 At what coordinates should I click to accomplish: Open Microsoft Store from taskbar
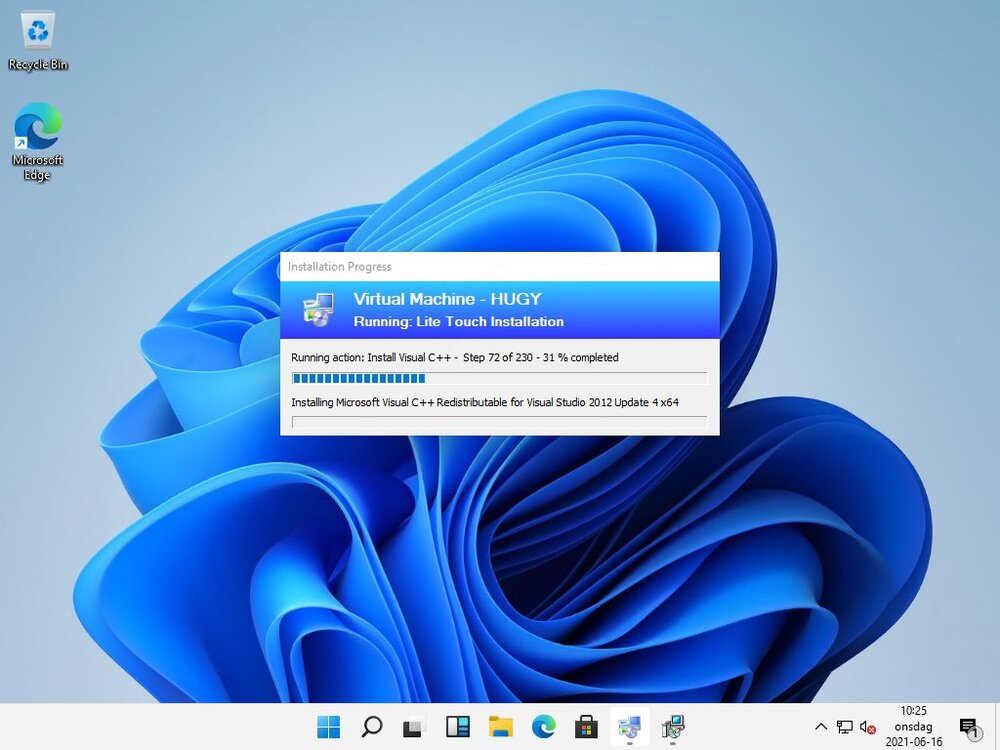pos(586,726)
